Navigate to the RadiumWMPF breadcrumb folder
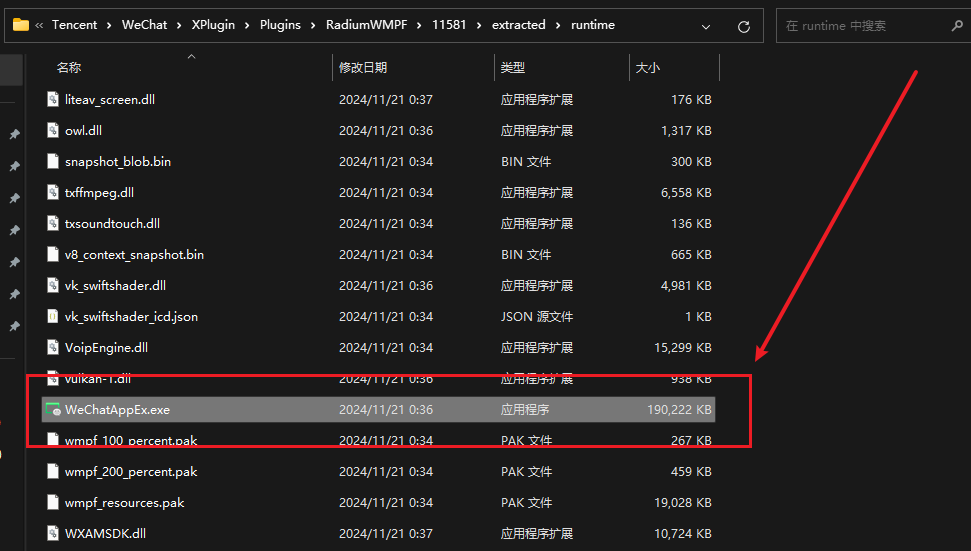Screen dimensions: 971x551 pos(367,25)
